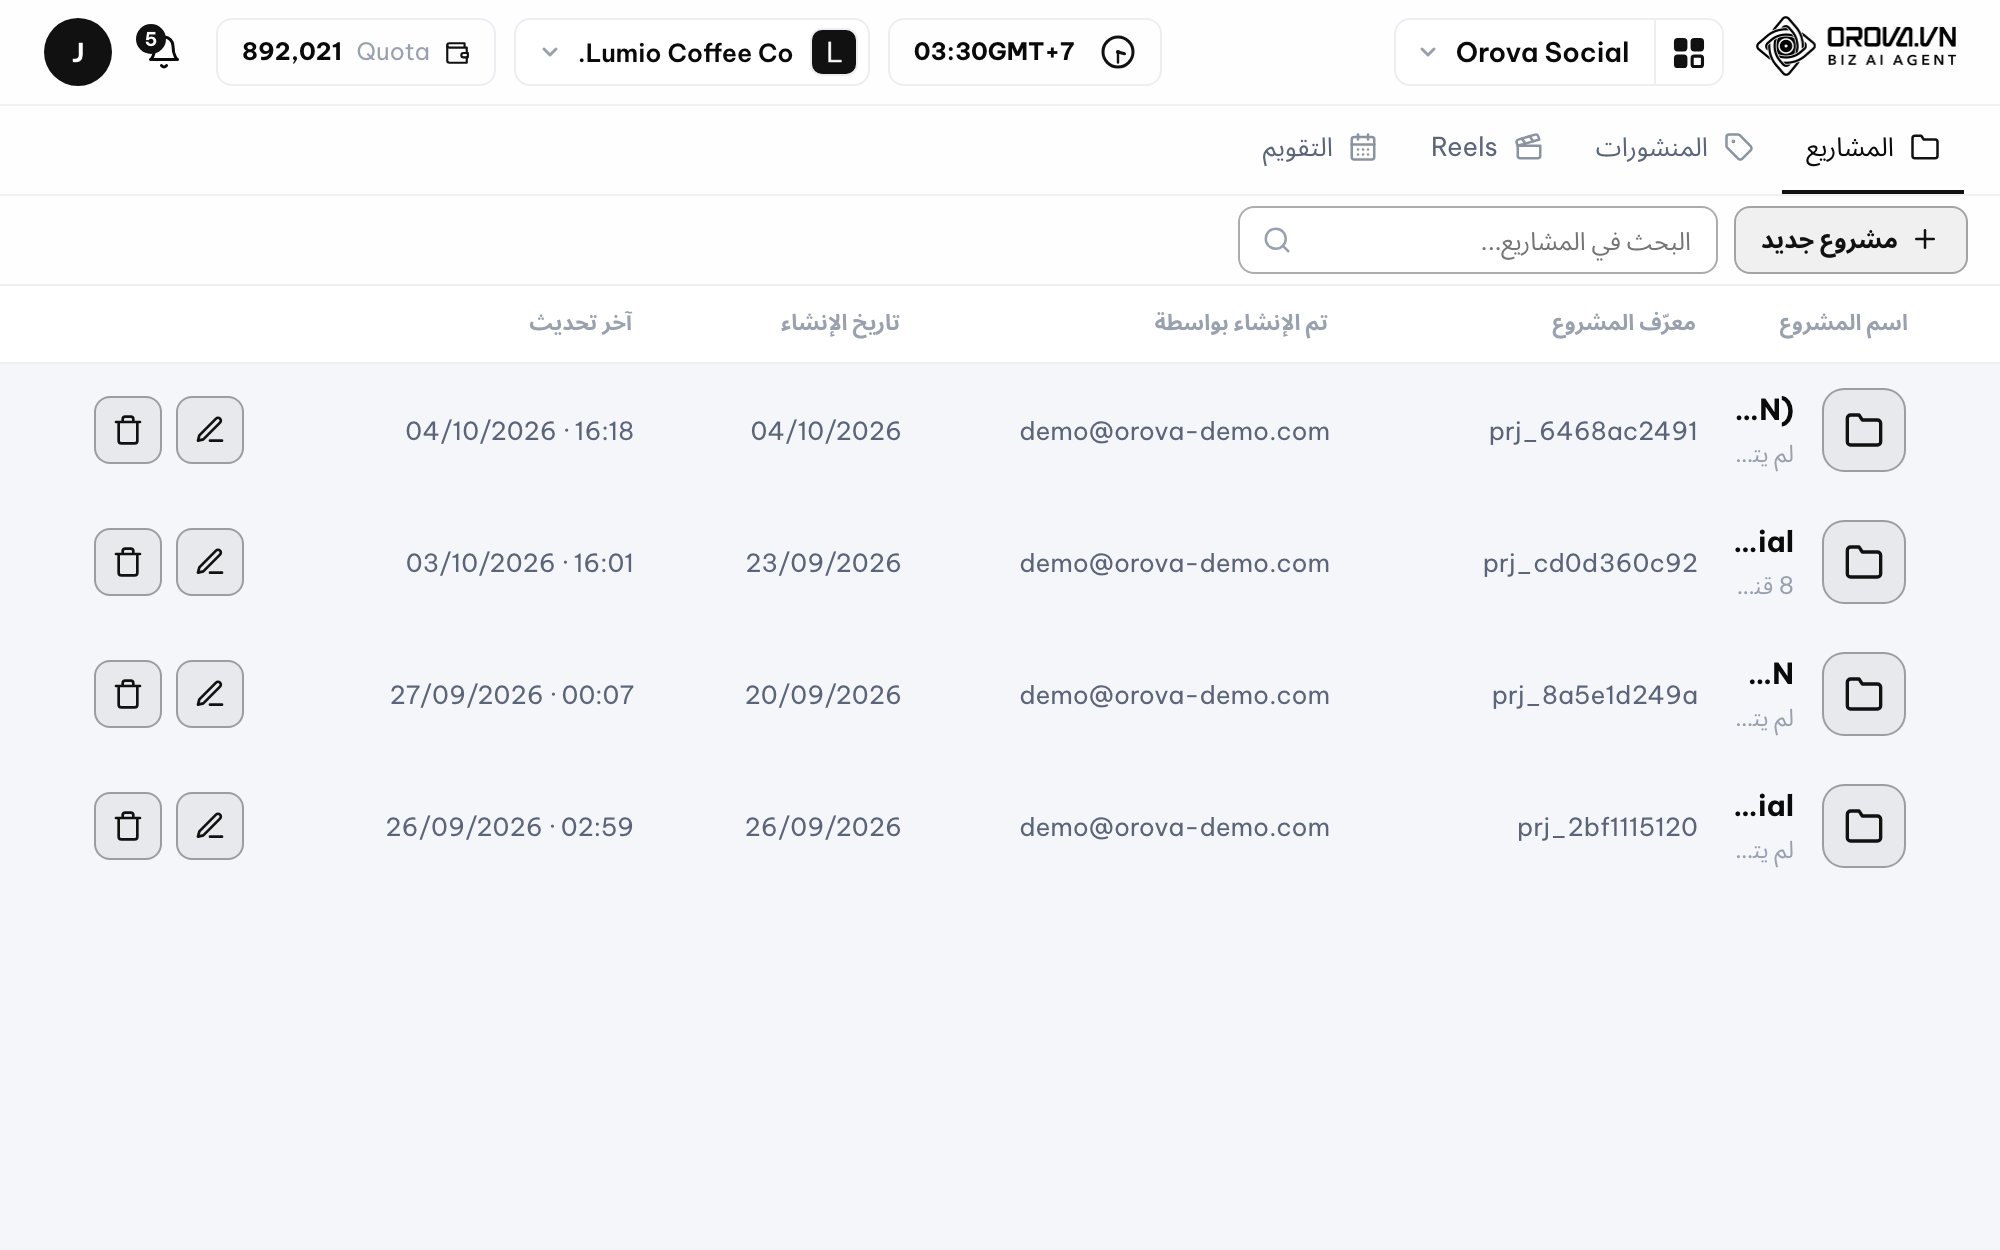The width and height of the screenshot is (2000, 1250).
Task: Open the notifications bell with 5 badge
Action: (160, 49)
